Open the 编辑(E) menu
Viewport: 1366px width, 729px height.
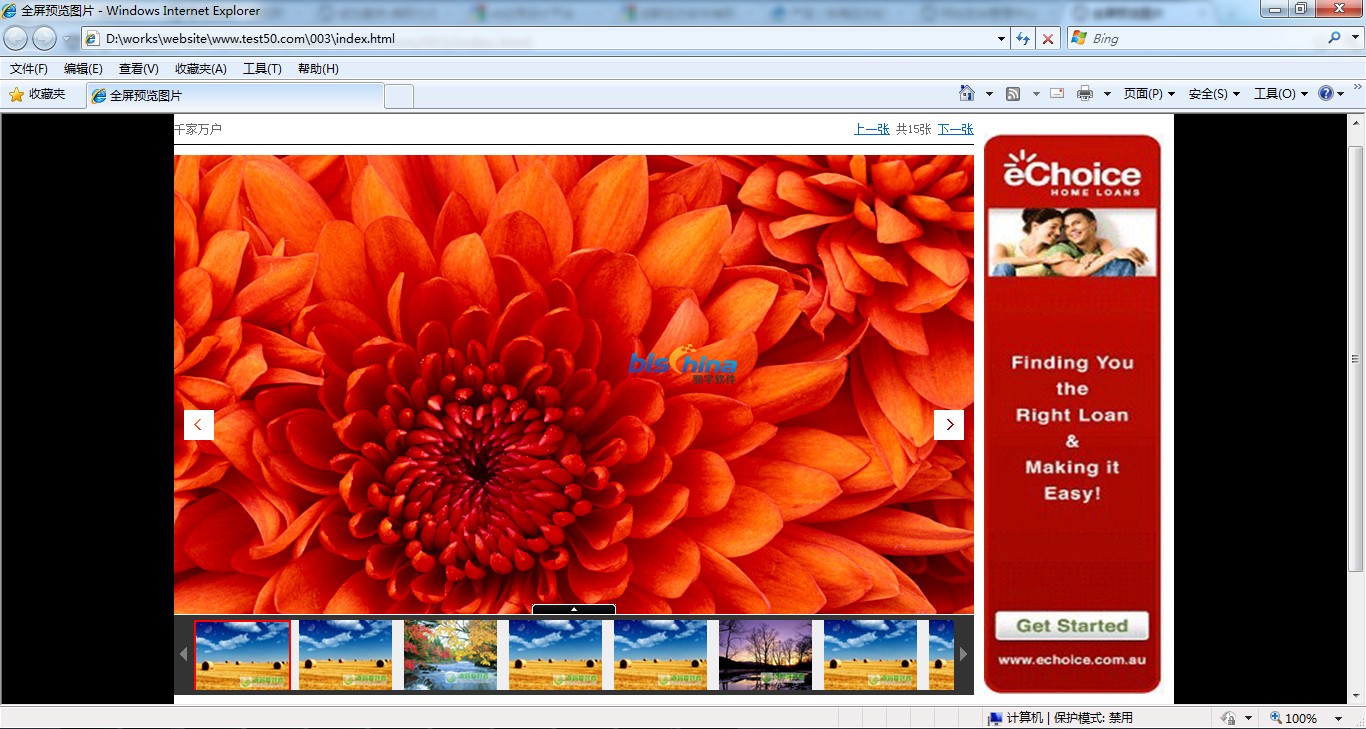[x=83, y=69]
